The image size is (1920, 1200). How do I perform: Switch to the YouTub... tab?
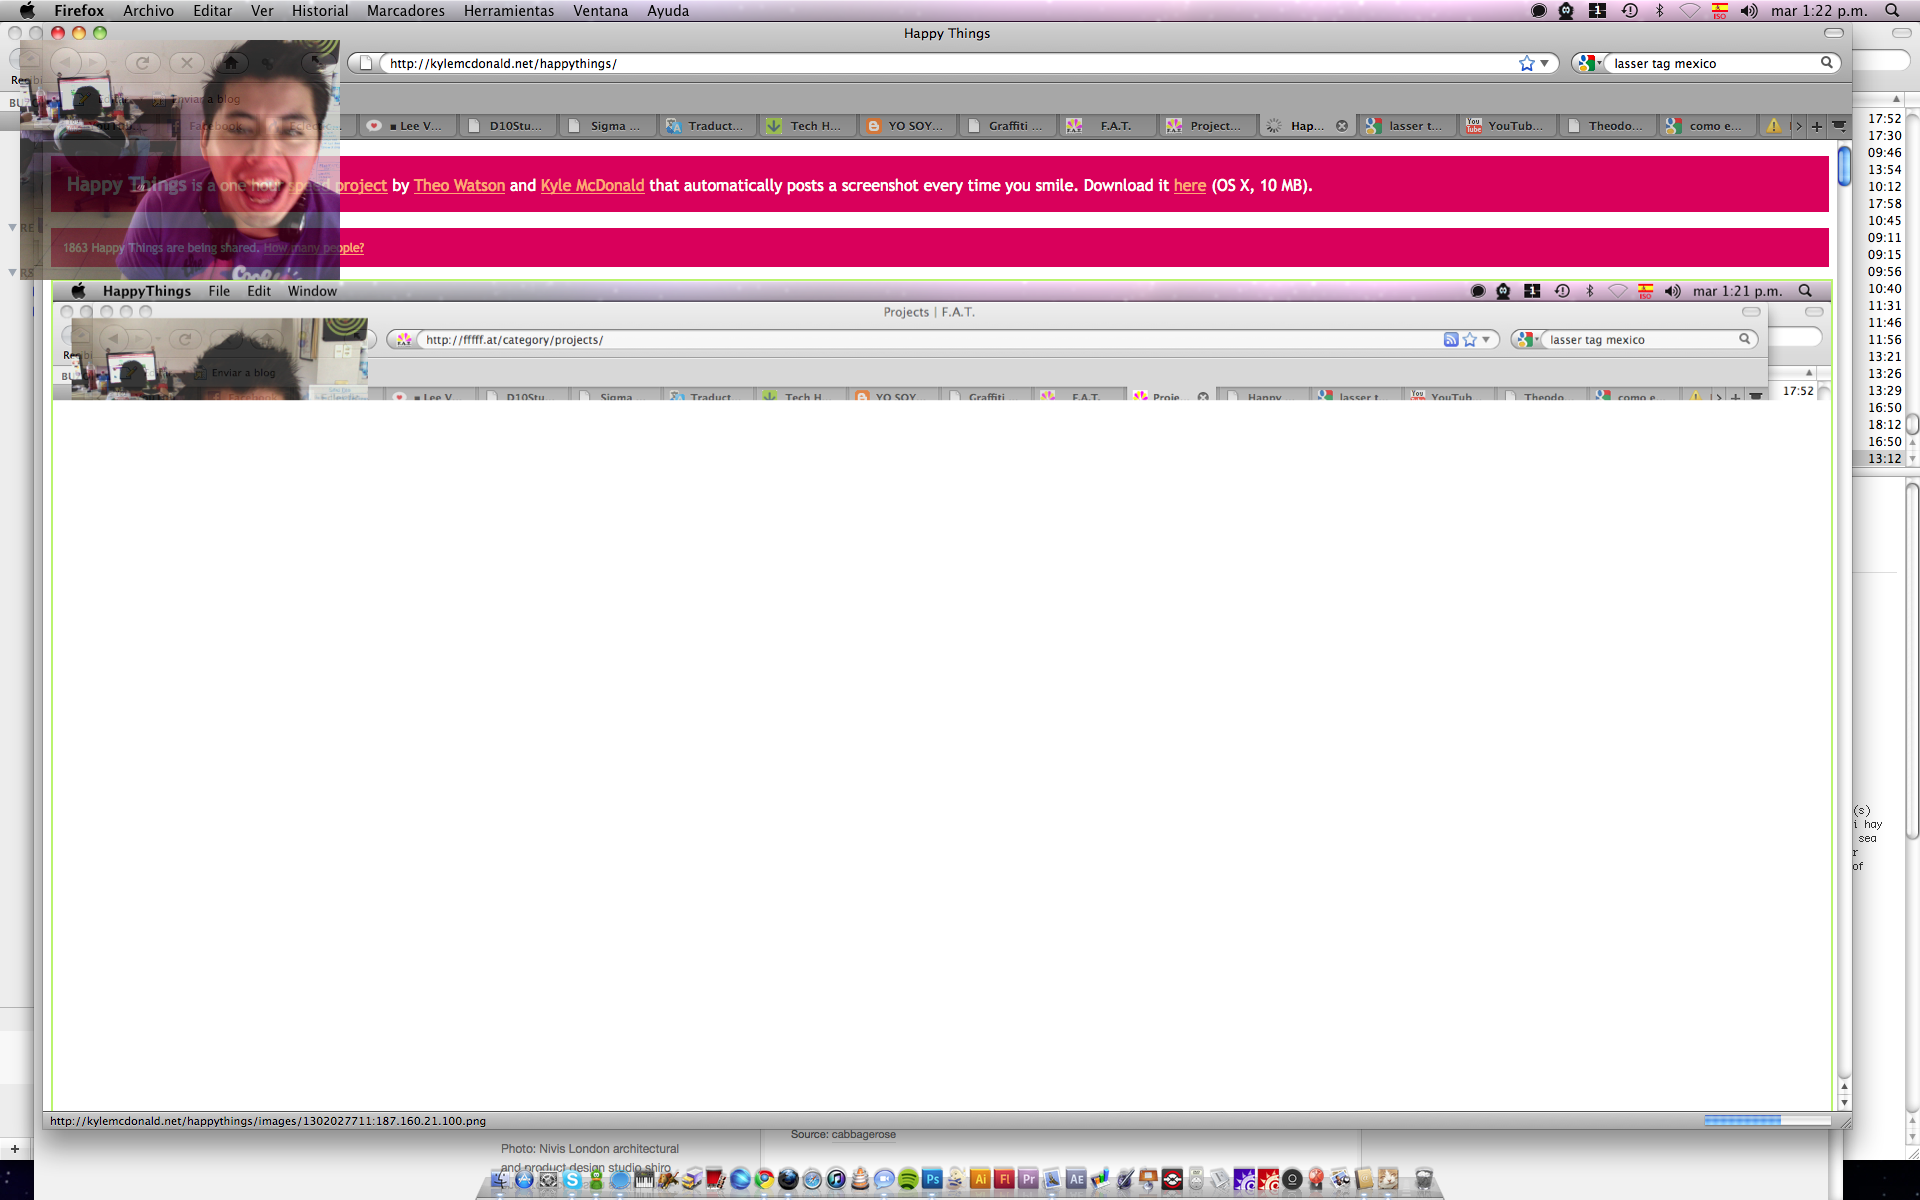(x=1506, y=126)
